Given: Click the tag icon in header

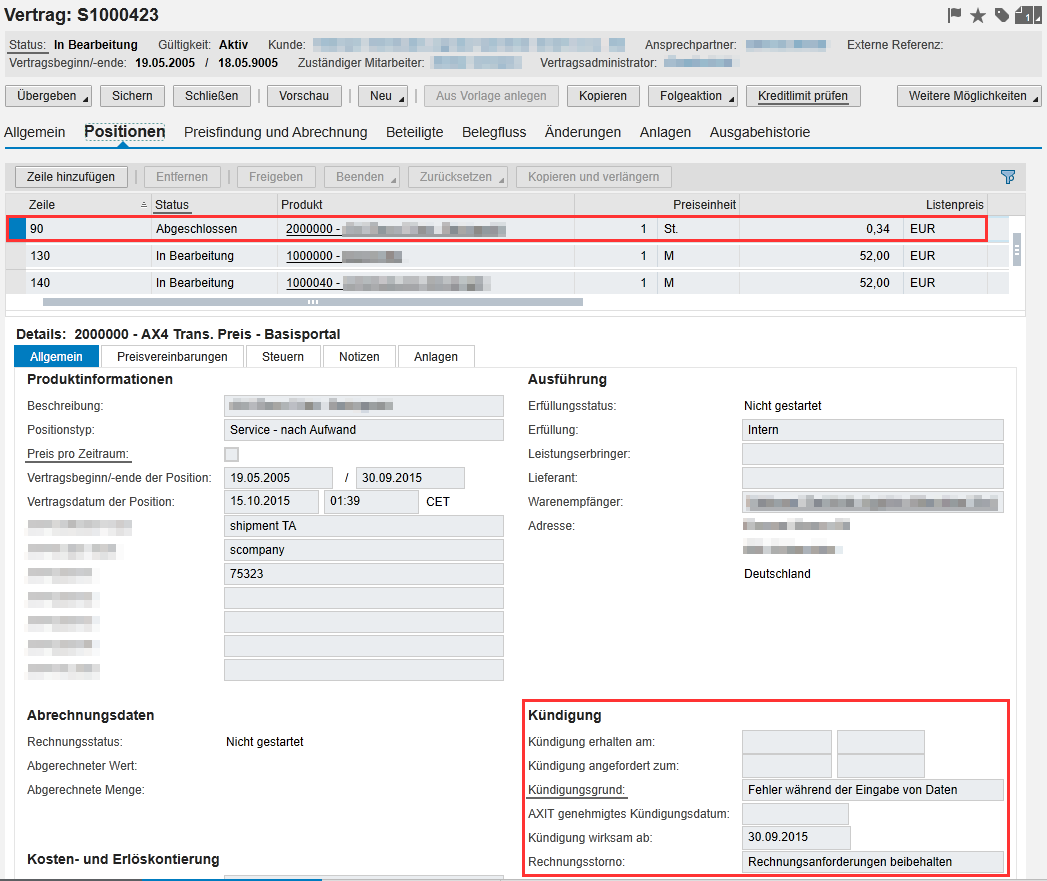Looking at the screenshot, I should [x=1001, y=15].
